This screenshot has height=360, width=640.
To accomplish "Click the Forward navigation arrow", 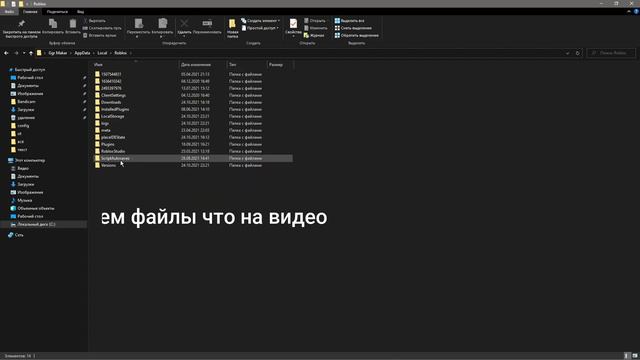I will tap(16, 53).
